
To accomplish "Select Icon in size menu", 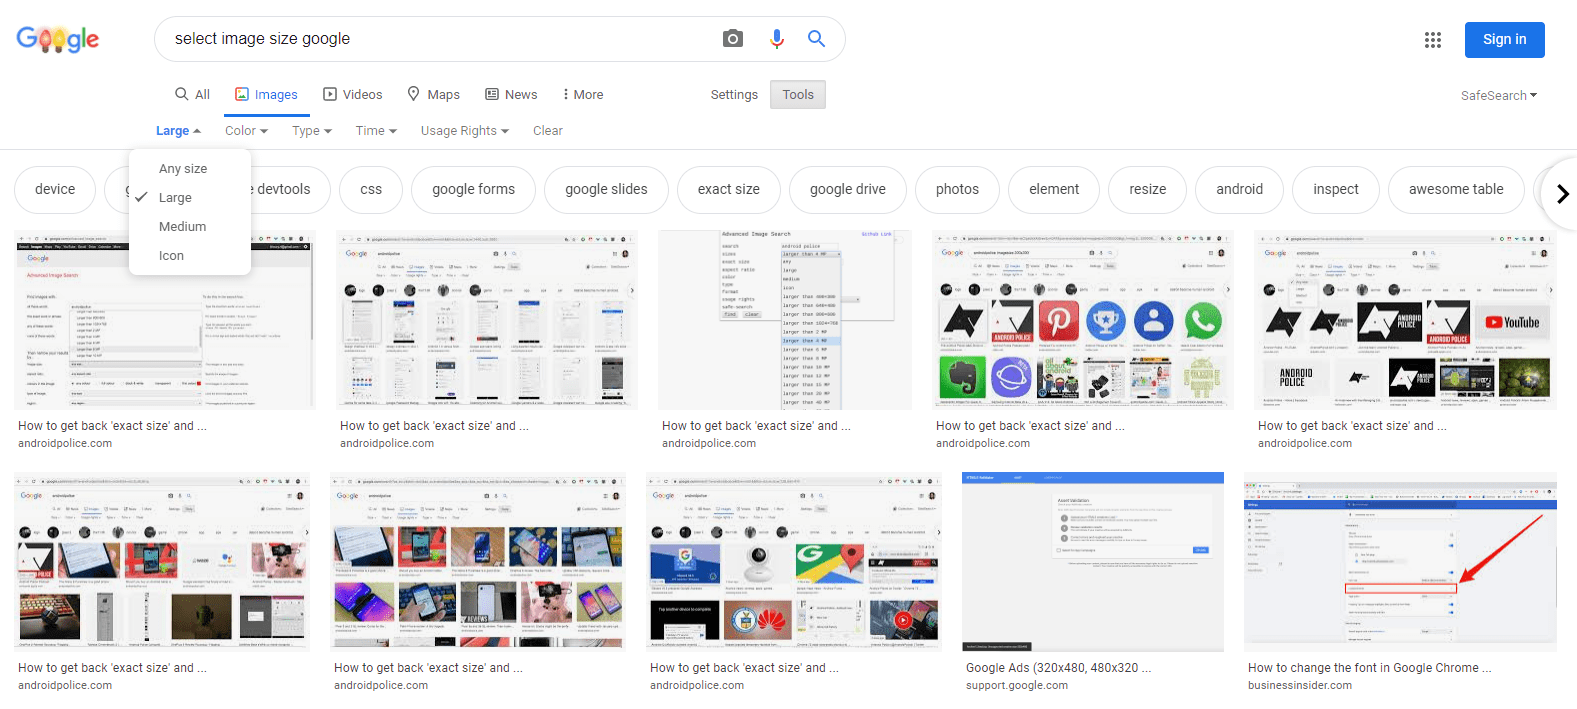I will (190, 255).
